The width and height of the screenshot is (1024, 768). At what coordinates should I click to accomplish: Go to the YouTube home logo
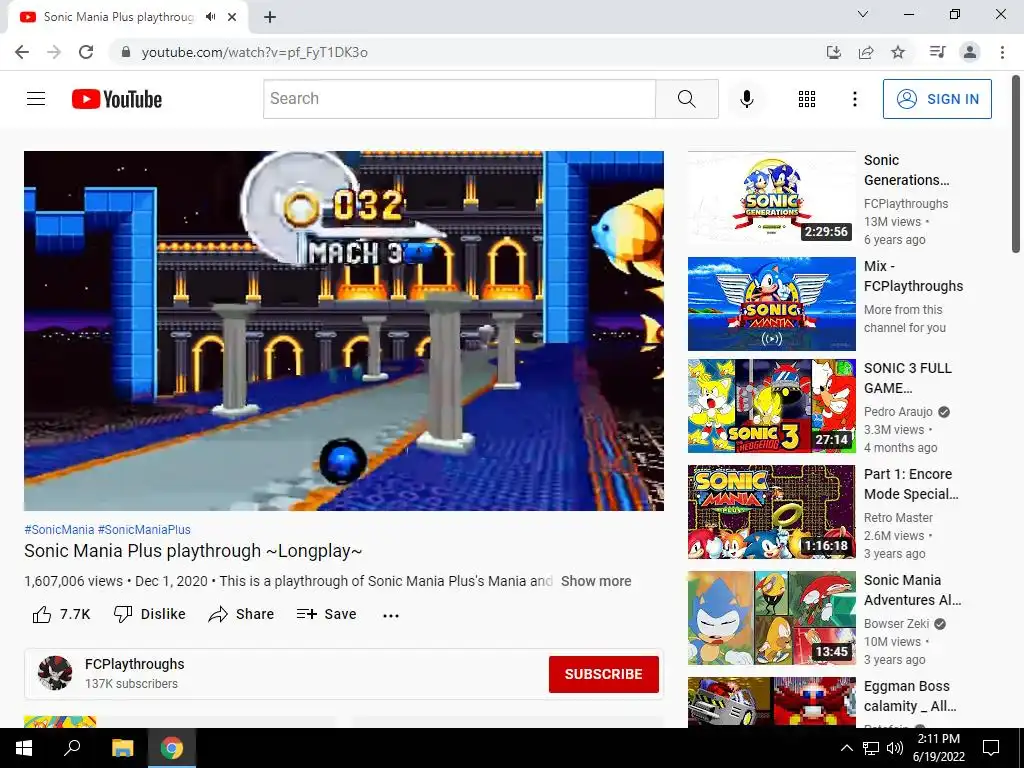(x=117, y=99)
